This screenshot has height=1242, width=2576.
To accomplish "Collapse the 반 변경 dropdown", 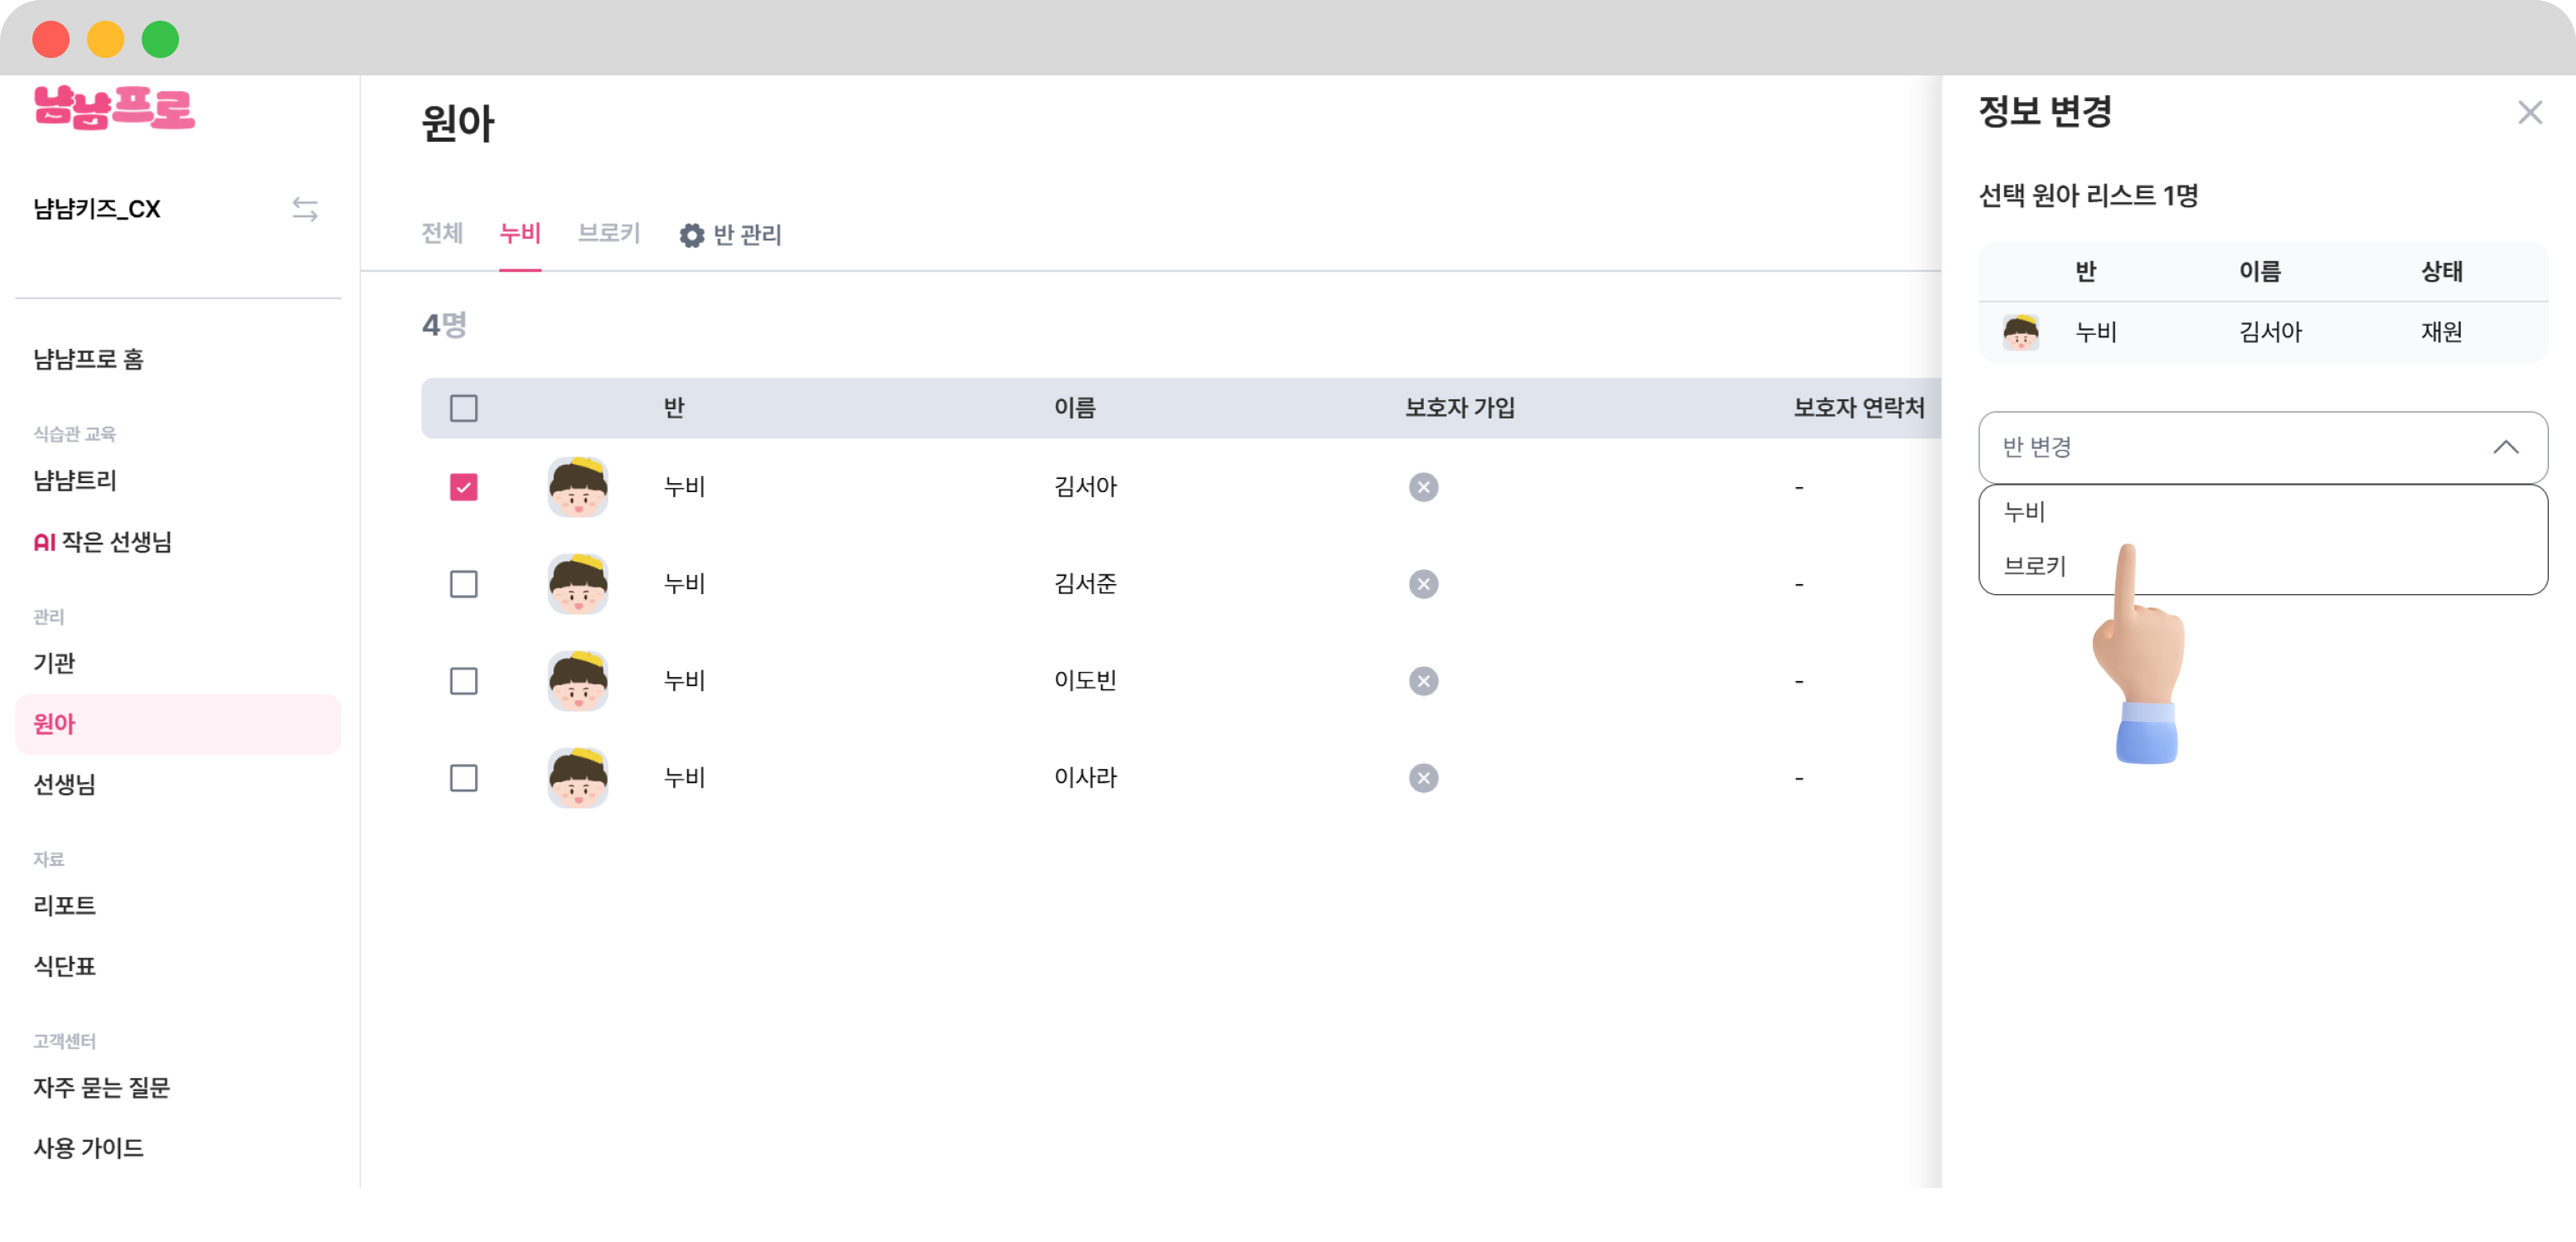I will coord(2505,447).
